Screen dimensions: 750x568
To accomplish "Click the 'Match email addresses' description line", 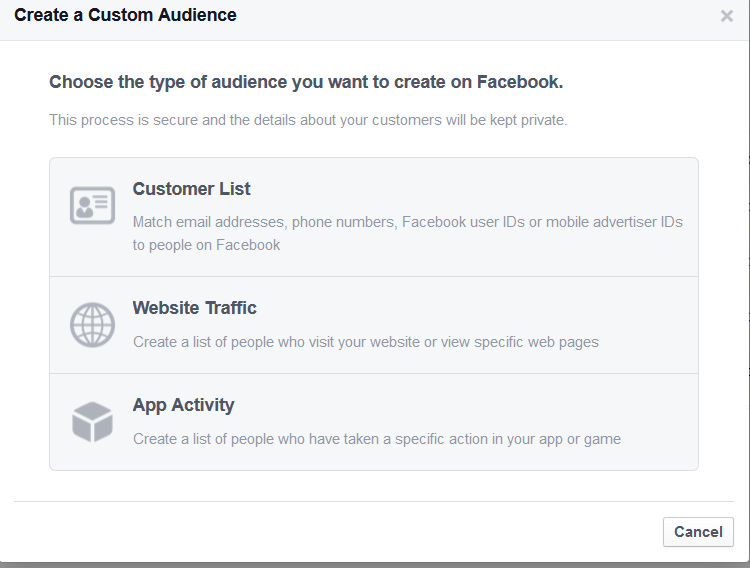I will click(x=408, y=222).
